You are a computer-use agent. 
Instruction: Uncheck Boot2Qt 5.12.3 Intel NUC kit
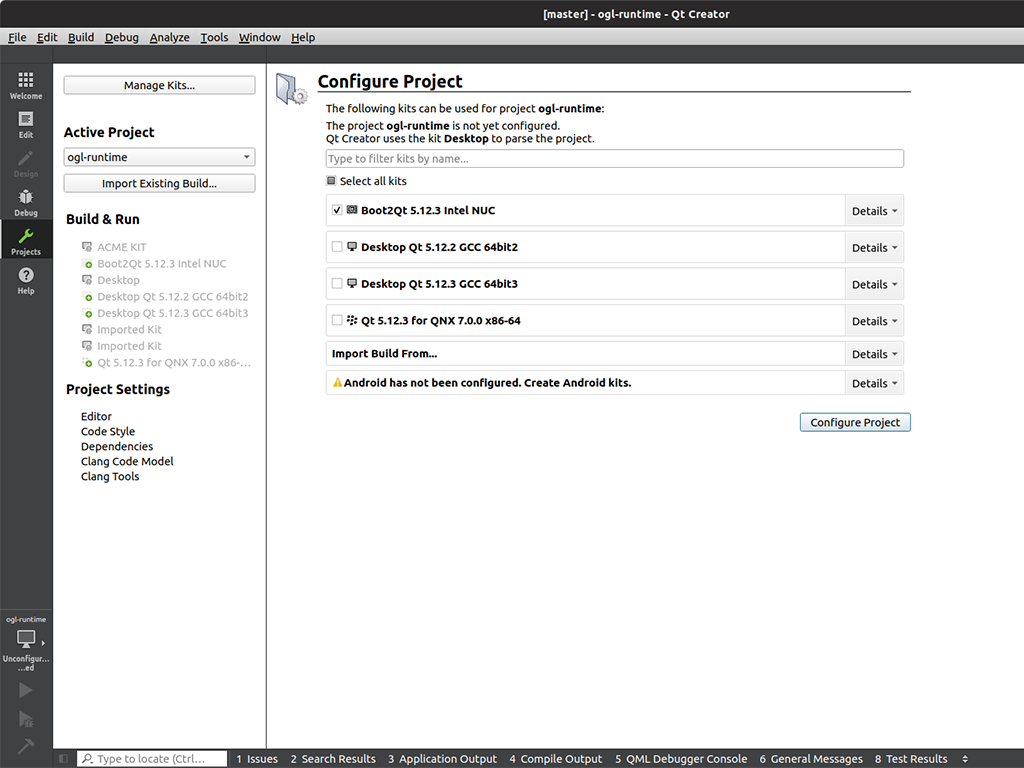(x=337, y=210)
